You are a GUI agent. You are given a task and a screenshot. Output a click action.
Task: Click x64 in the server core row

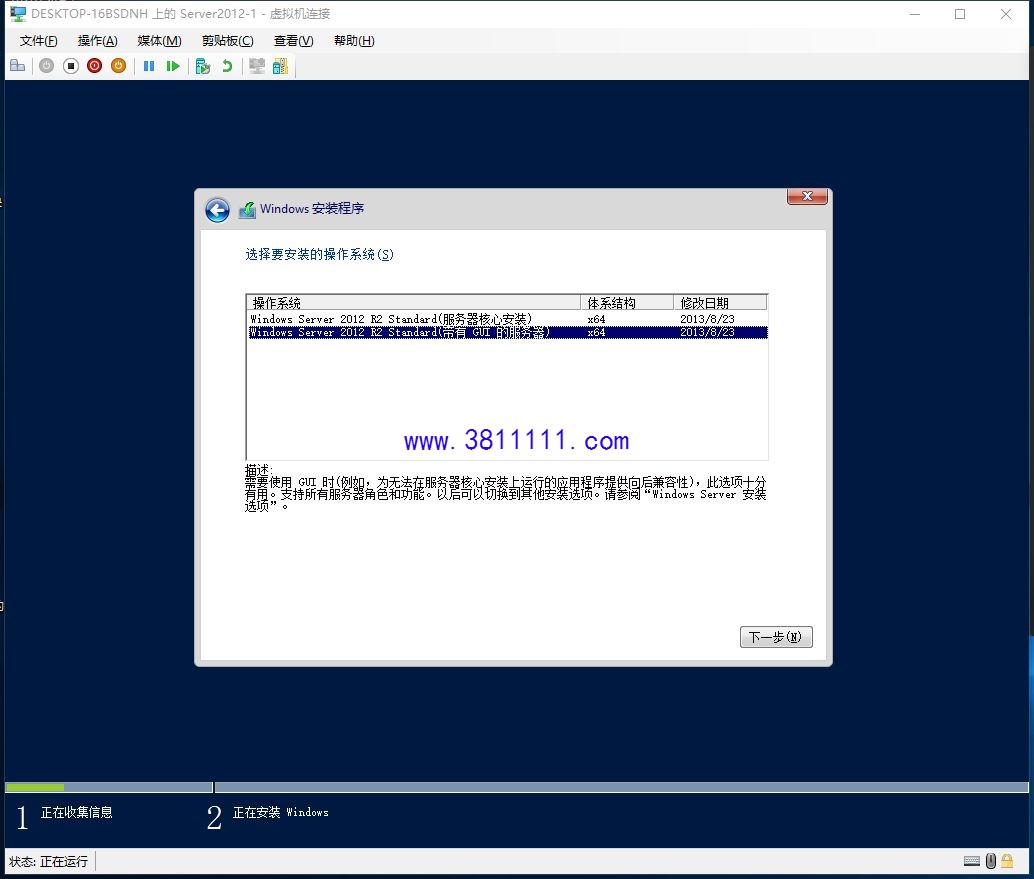[596, 319]
